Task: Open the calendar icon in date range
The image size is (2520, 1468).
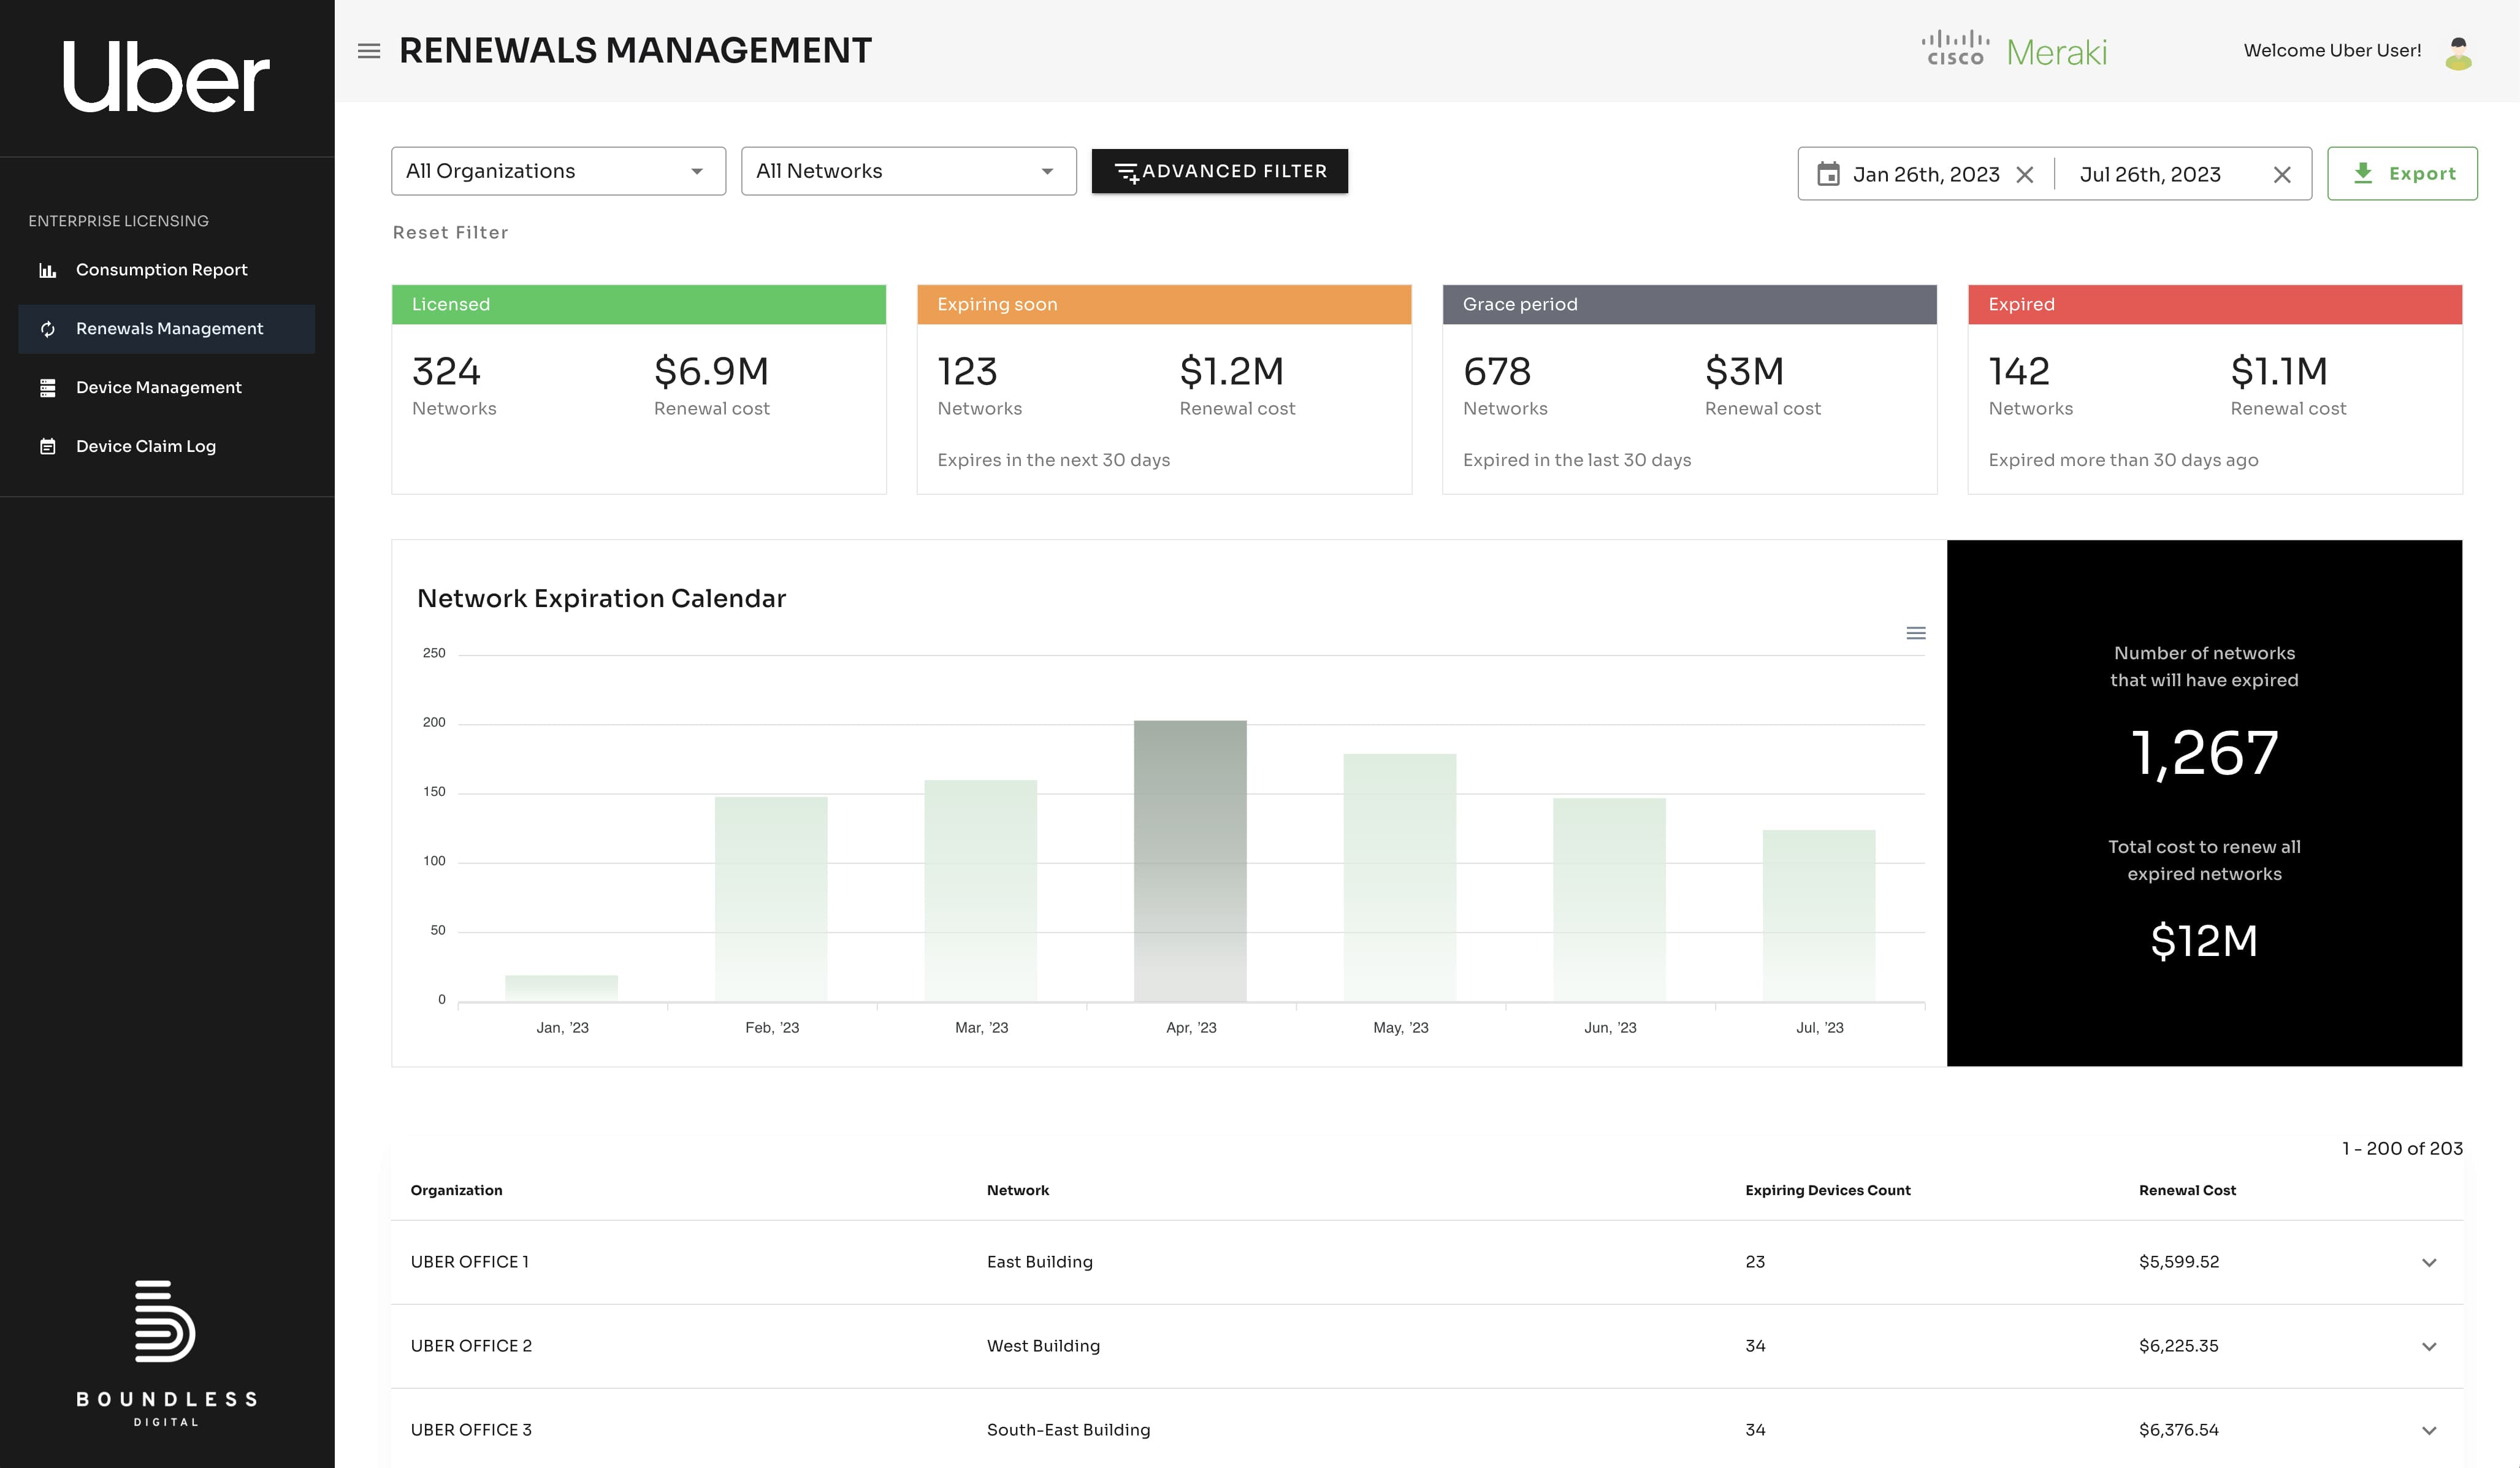Action: [x=1828, y=174]
